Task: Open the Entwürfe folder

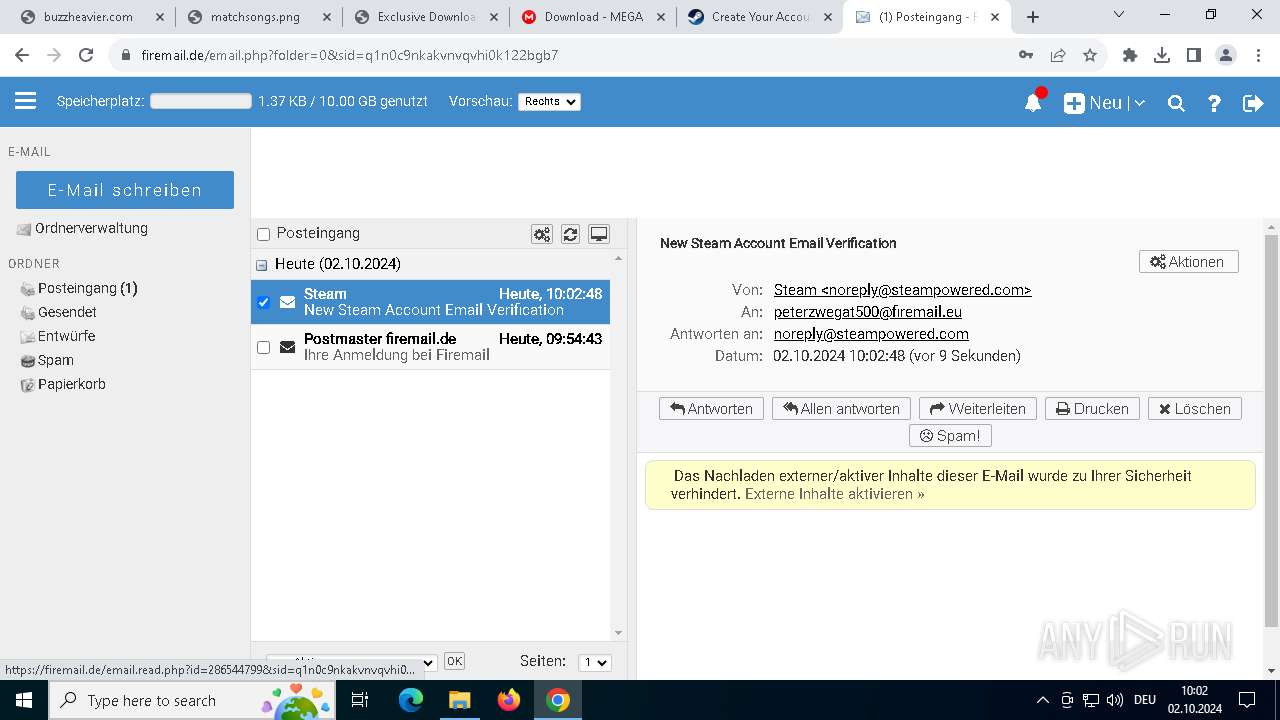Action: [66, 336]
